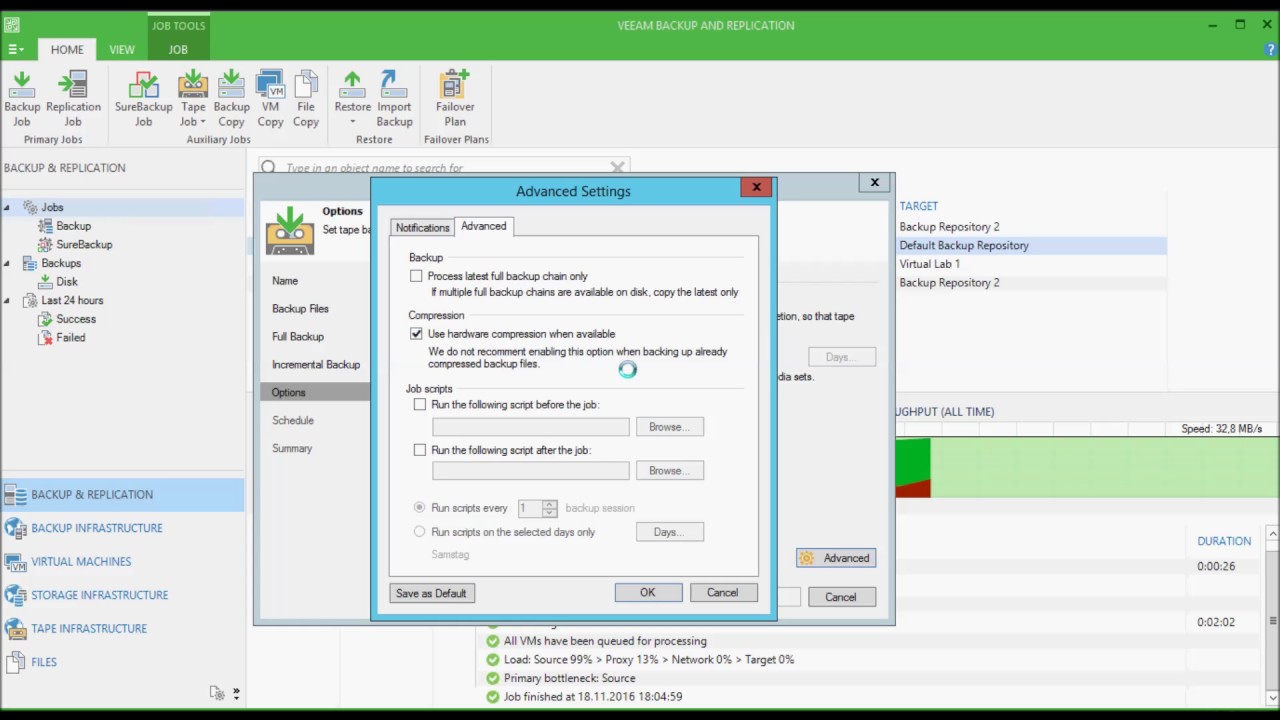
Task: Open the JOB ribbon tab
Action: 178,49
